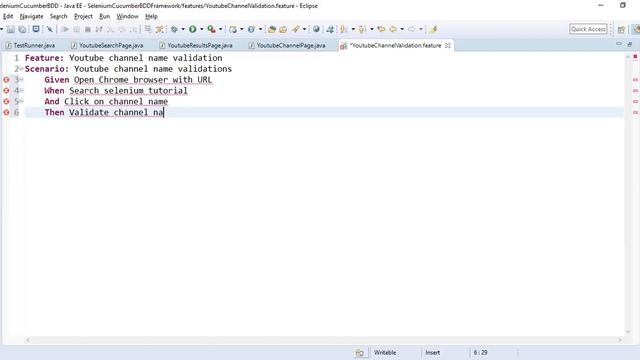Click the Open Type icon

coord(272,29)
